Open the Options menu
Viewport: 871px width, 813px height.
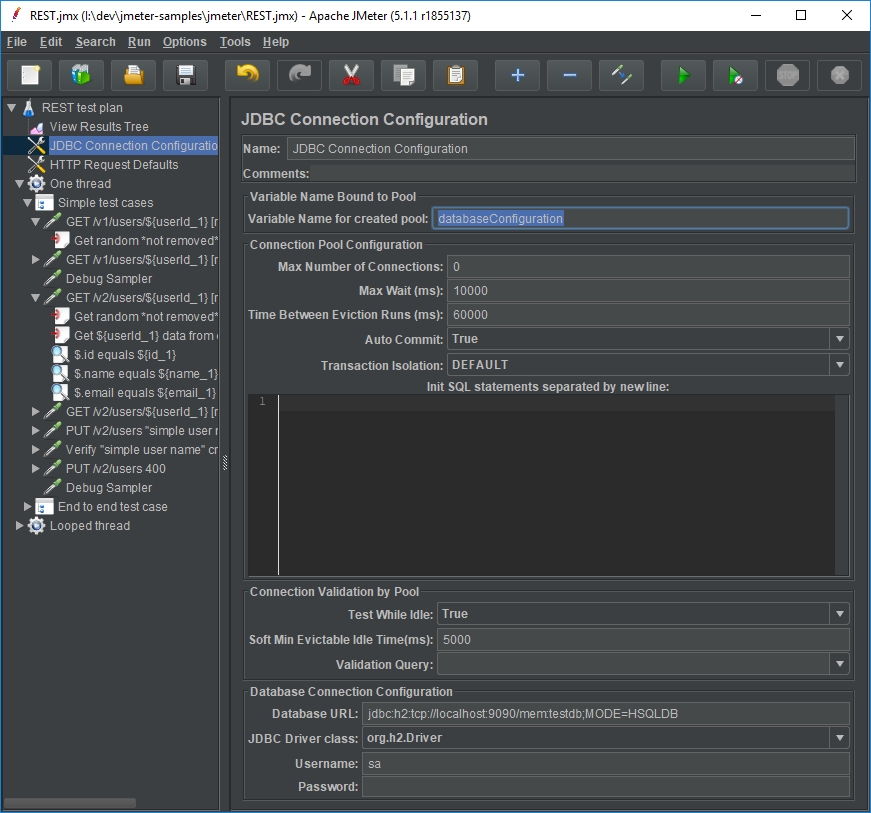coord(184,42)
